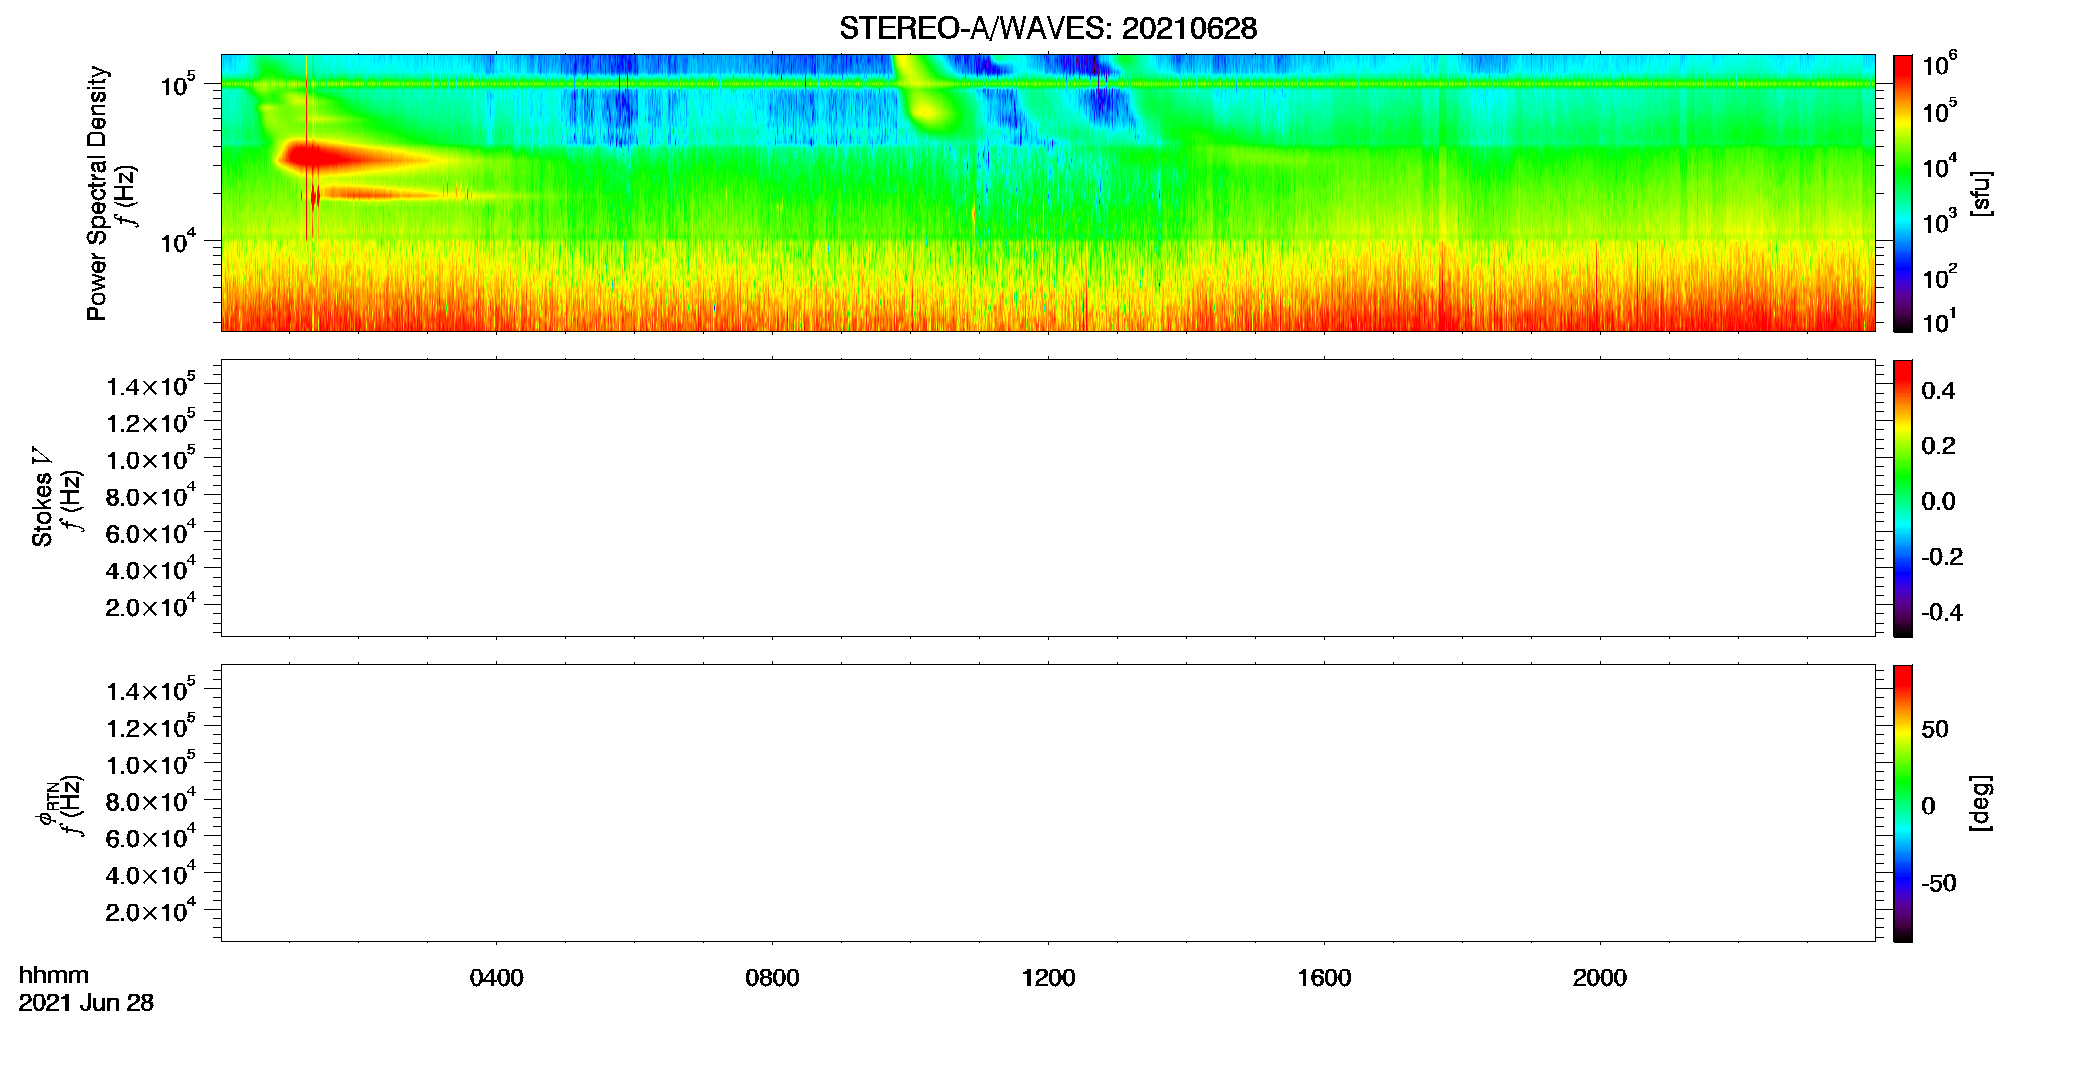2096x1080 pixels.
Task: Click the 0400 time tick label
Action: [497, 978]
